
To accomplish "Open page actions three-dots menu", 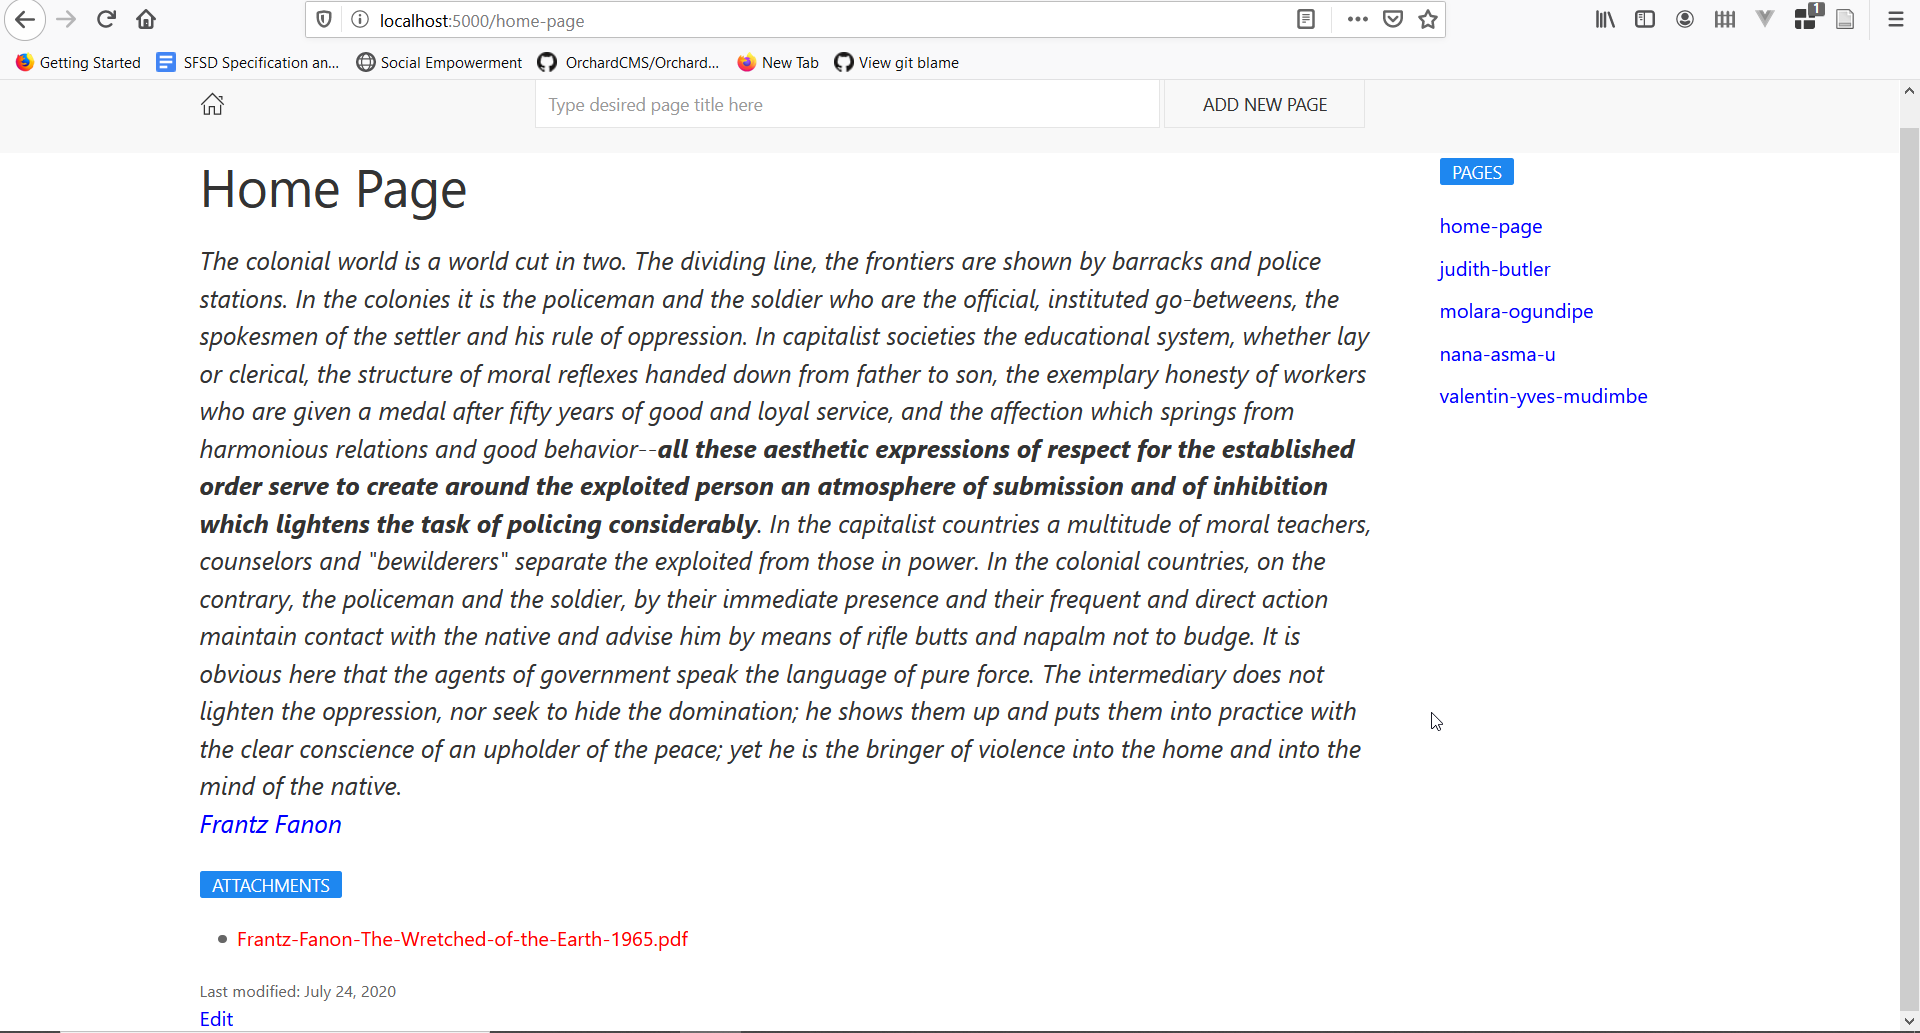I will pyautogui.click(x=1357, y=19).
